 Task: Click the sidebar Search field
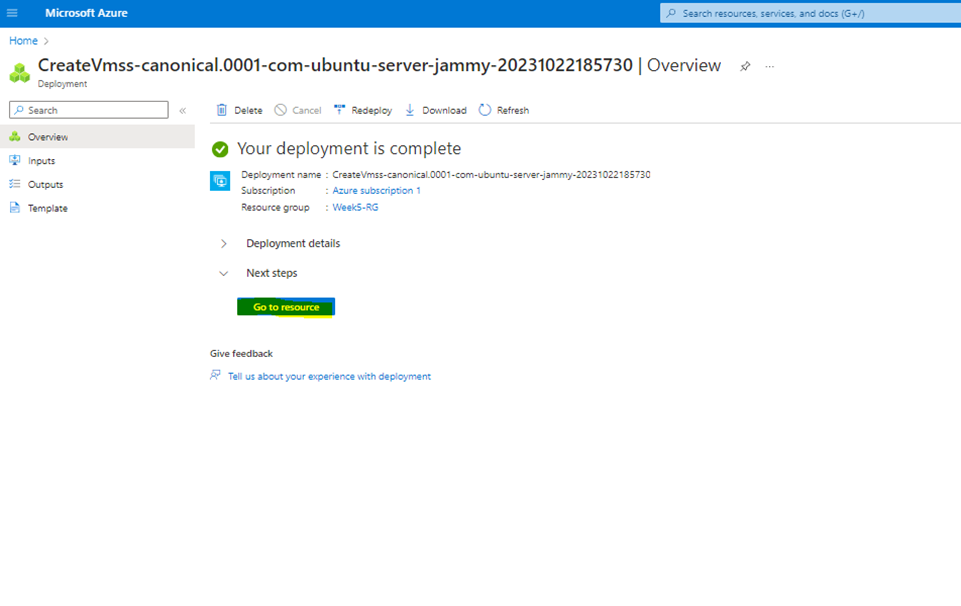89,110
